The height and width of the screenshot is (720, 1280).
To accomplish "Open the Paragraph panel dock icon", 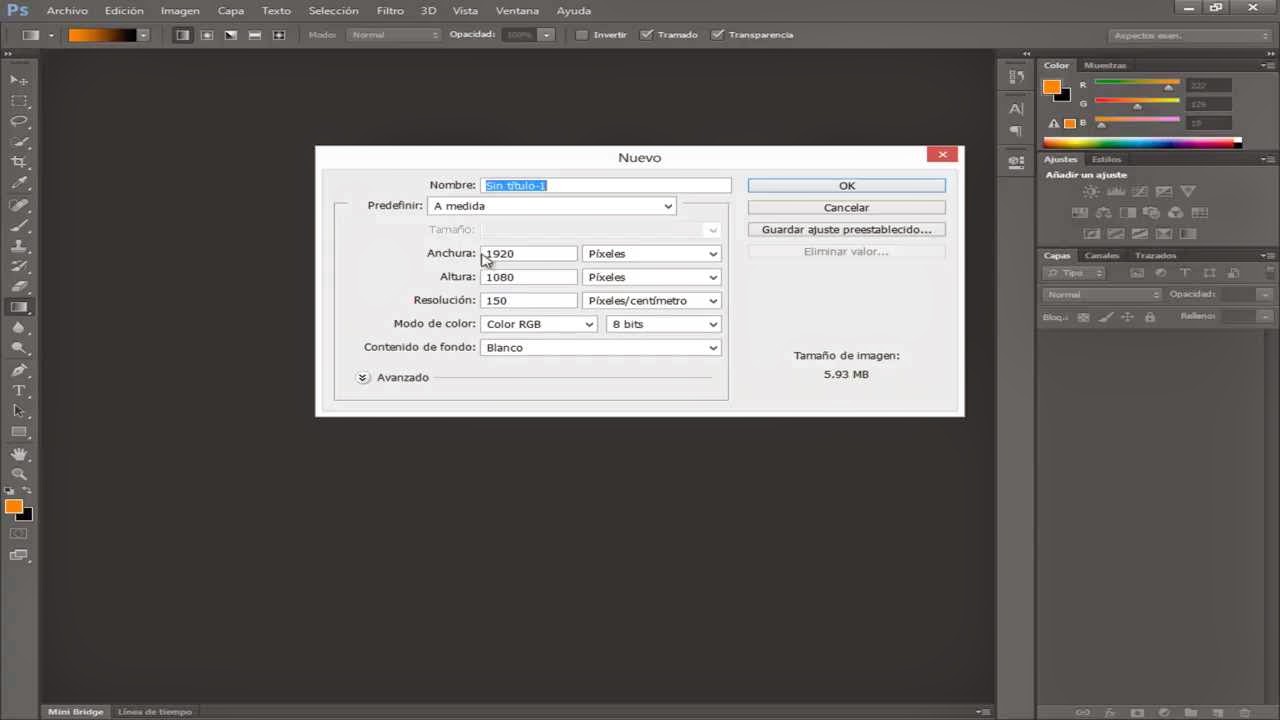I will pyautogui.click(x=1016, y=131).
